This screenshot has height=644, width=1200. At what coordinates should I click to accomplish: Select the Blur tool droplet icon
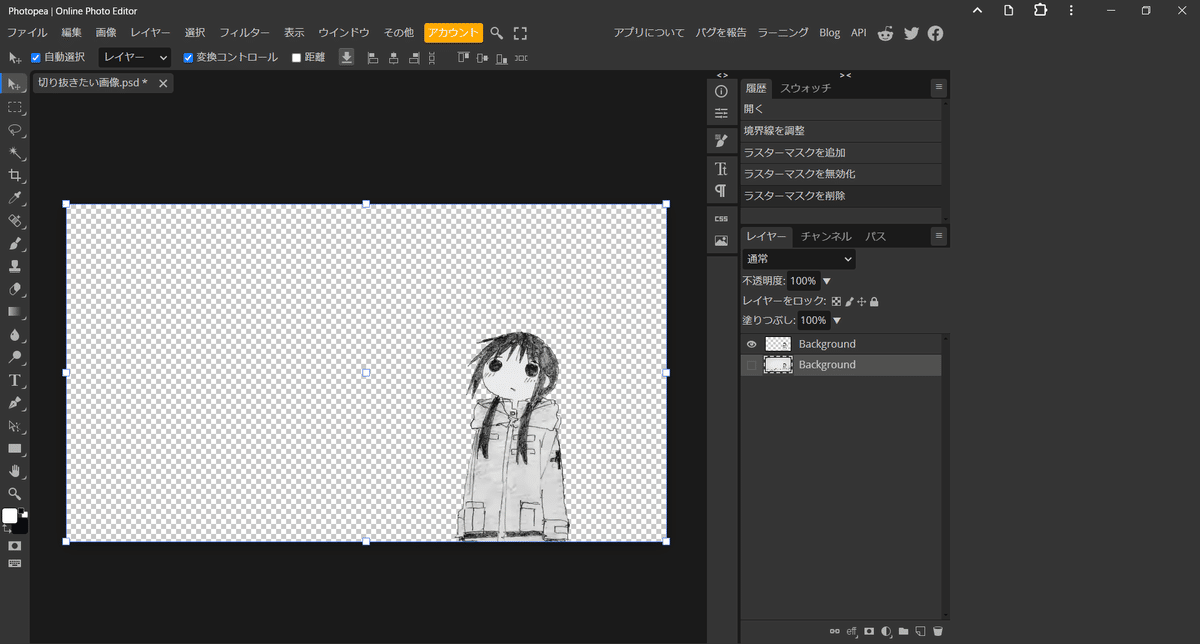click(14, 334)
